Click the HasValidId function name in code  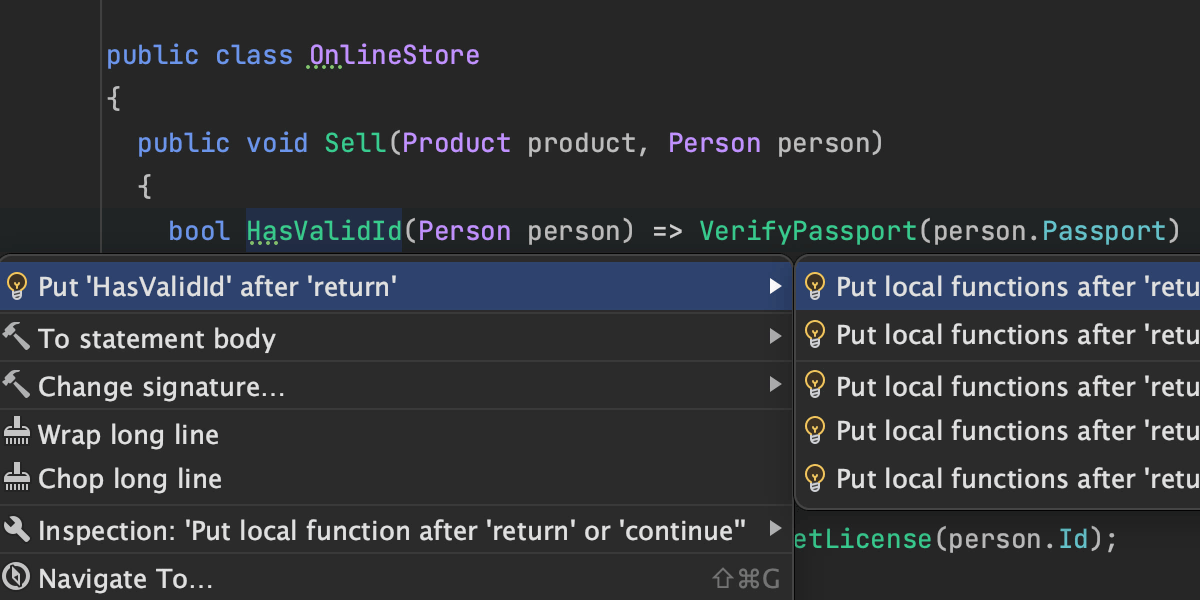[323, 232]
